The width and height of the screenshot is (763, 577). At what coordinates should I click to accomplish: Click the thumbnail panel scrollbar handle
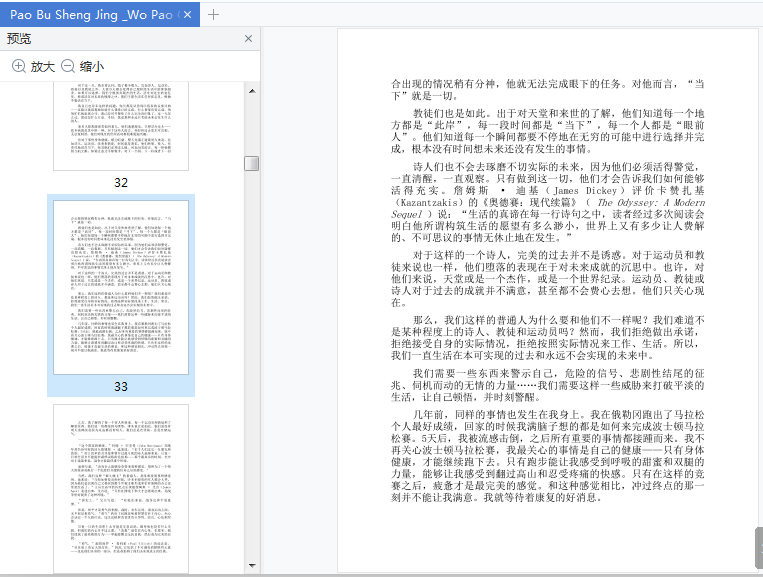[252, 163]
